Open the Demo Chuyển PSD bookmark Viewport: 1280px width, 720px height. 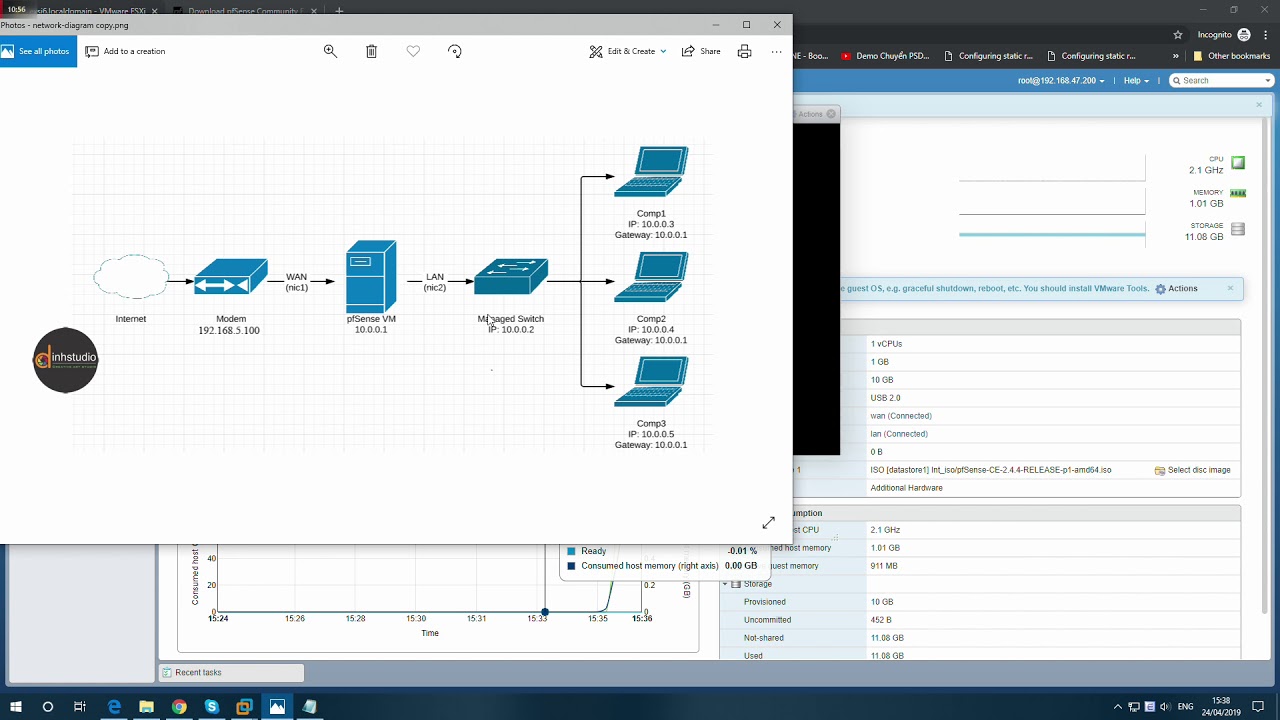pyautogui.click(x=885, y=56)
